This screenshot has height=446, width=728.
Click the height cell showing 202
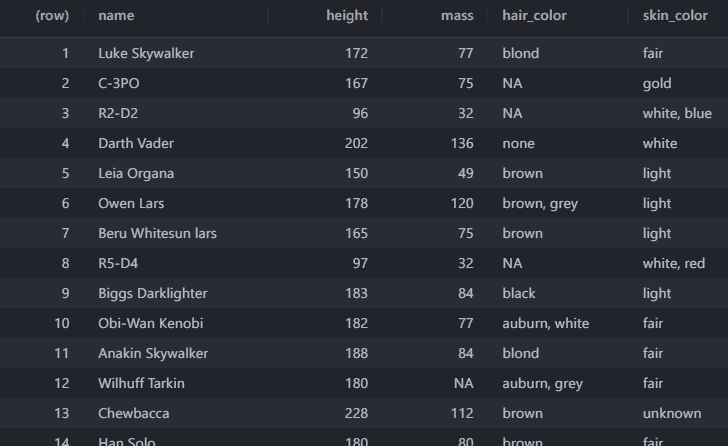click(355, 143)
